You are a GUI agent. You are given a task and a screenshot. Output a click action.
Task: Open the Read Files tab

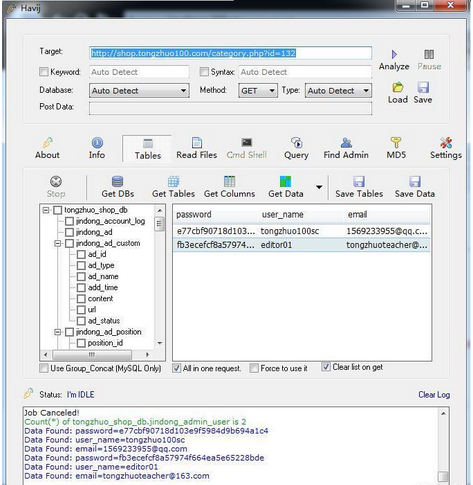tap(197, 149)
